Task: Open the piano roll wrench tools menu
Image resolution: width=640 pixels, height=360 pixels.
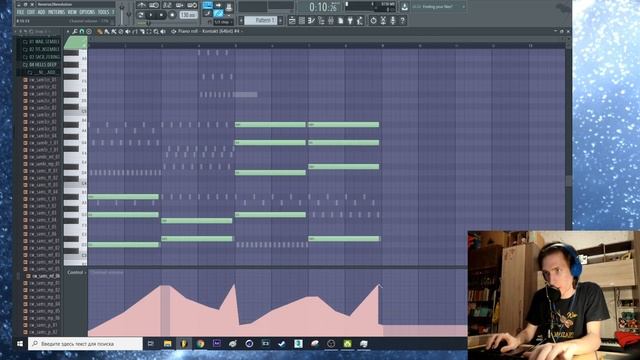Action: pyautogui.click(x=75, y=31)
